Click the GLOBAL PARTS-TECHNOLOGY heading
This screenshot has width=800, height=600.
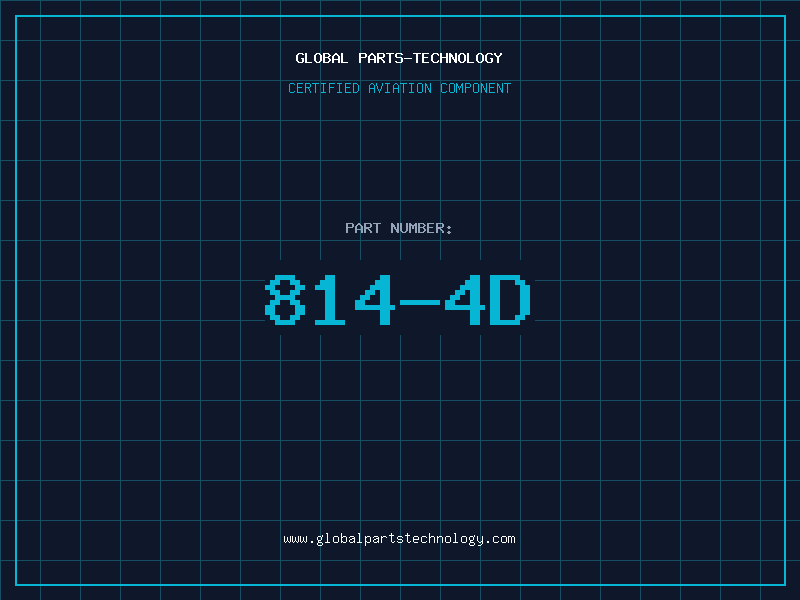pyautogui.click(x=399, y=58)
